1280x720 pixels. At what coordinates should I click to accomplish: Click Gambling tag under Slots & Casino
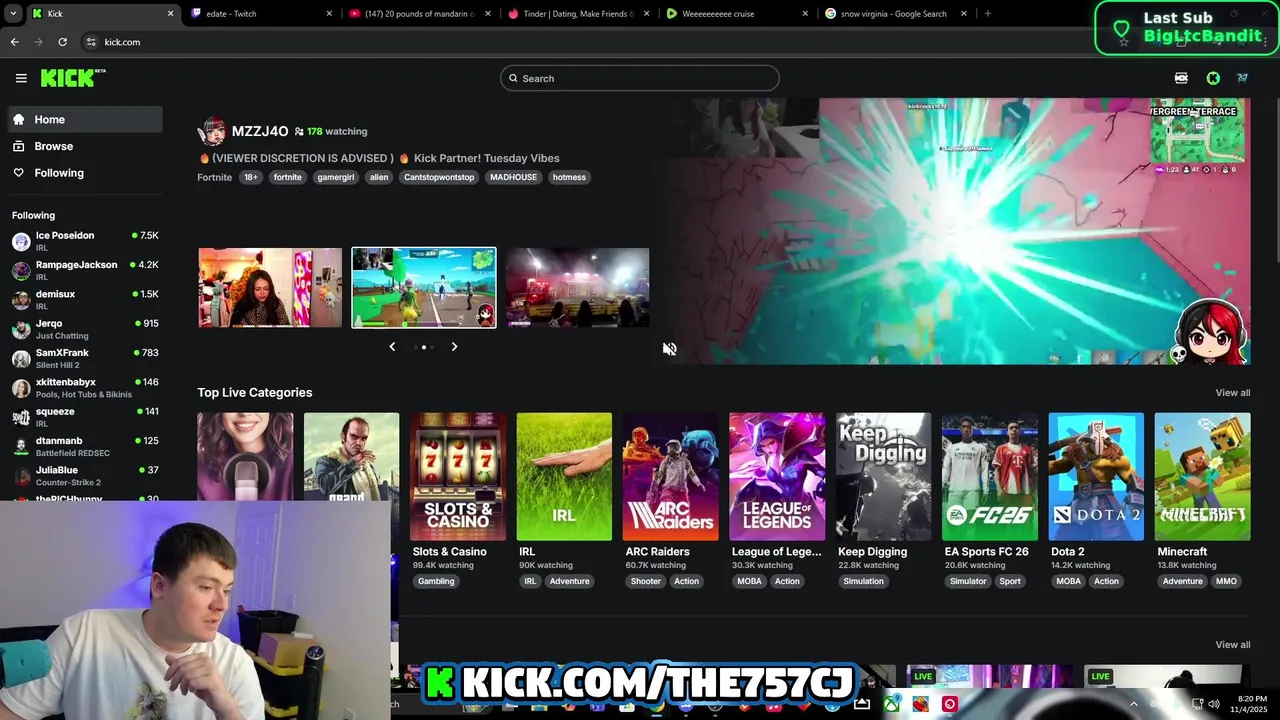pyautogui.click(x=436, y=581)
